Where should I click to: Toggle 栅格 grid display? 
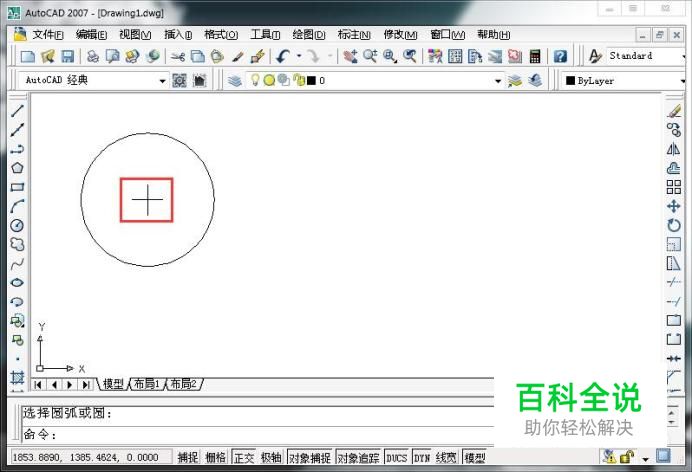pos(215,457)
